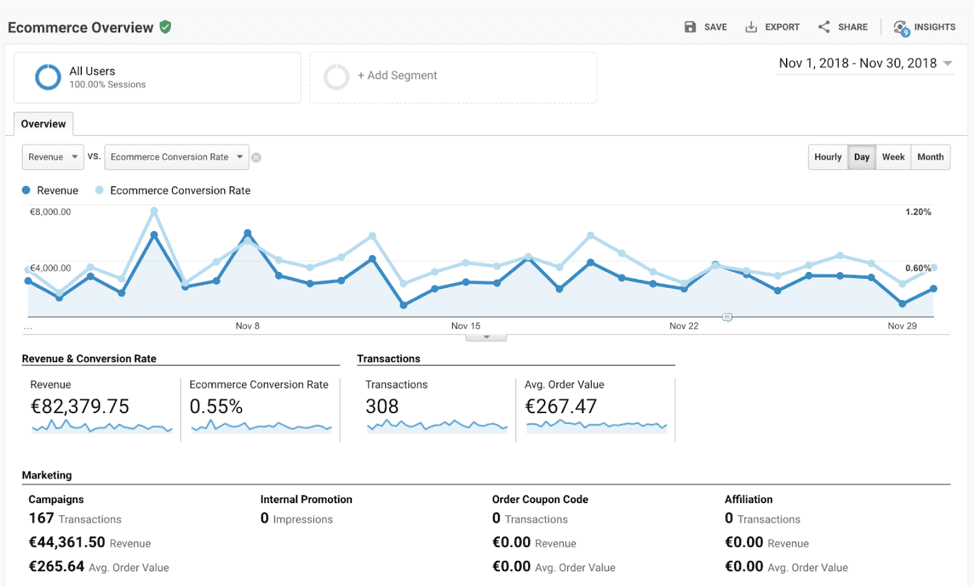Click the timeline scrubber handle below the chart
Viewport: 974px width, 587px height.
click(x=729, y=316)
